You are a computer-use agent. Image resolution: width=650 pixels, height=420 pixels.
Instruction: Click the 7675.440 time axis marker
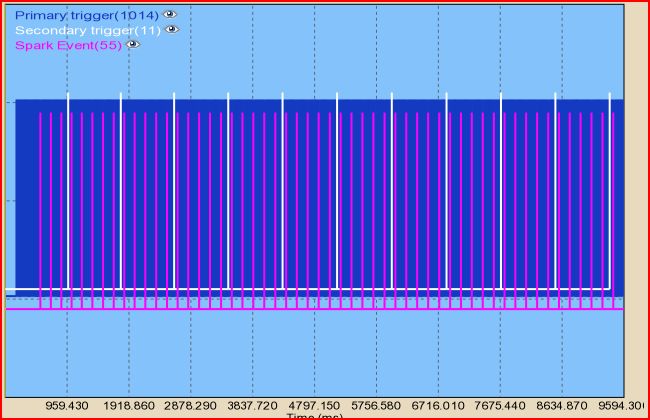click(x=501, y=406)
